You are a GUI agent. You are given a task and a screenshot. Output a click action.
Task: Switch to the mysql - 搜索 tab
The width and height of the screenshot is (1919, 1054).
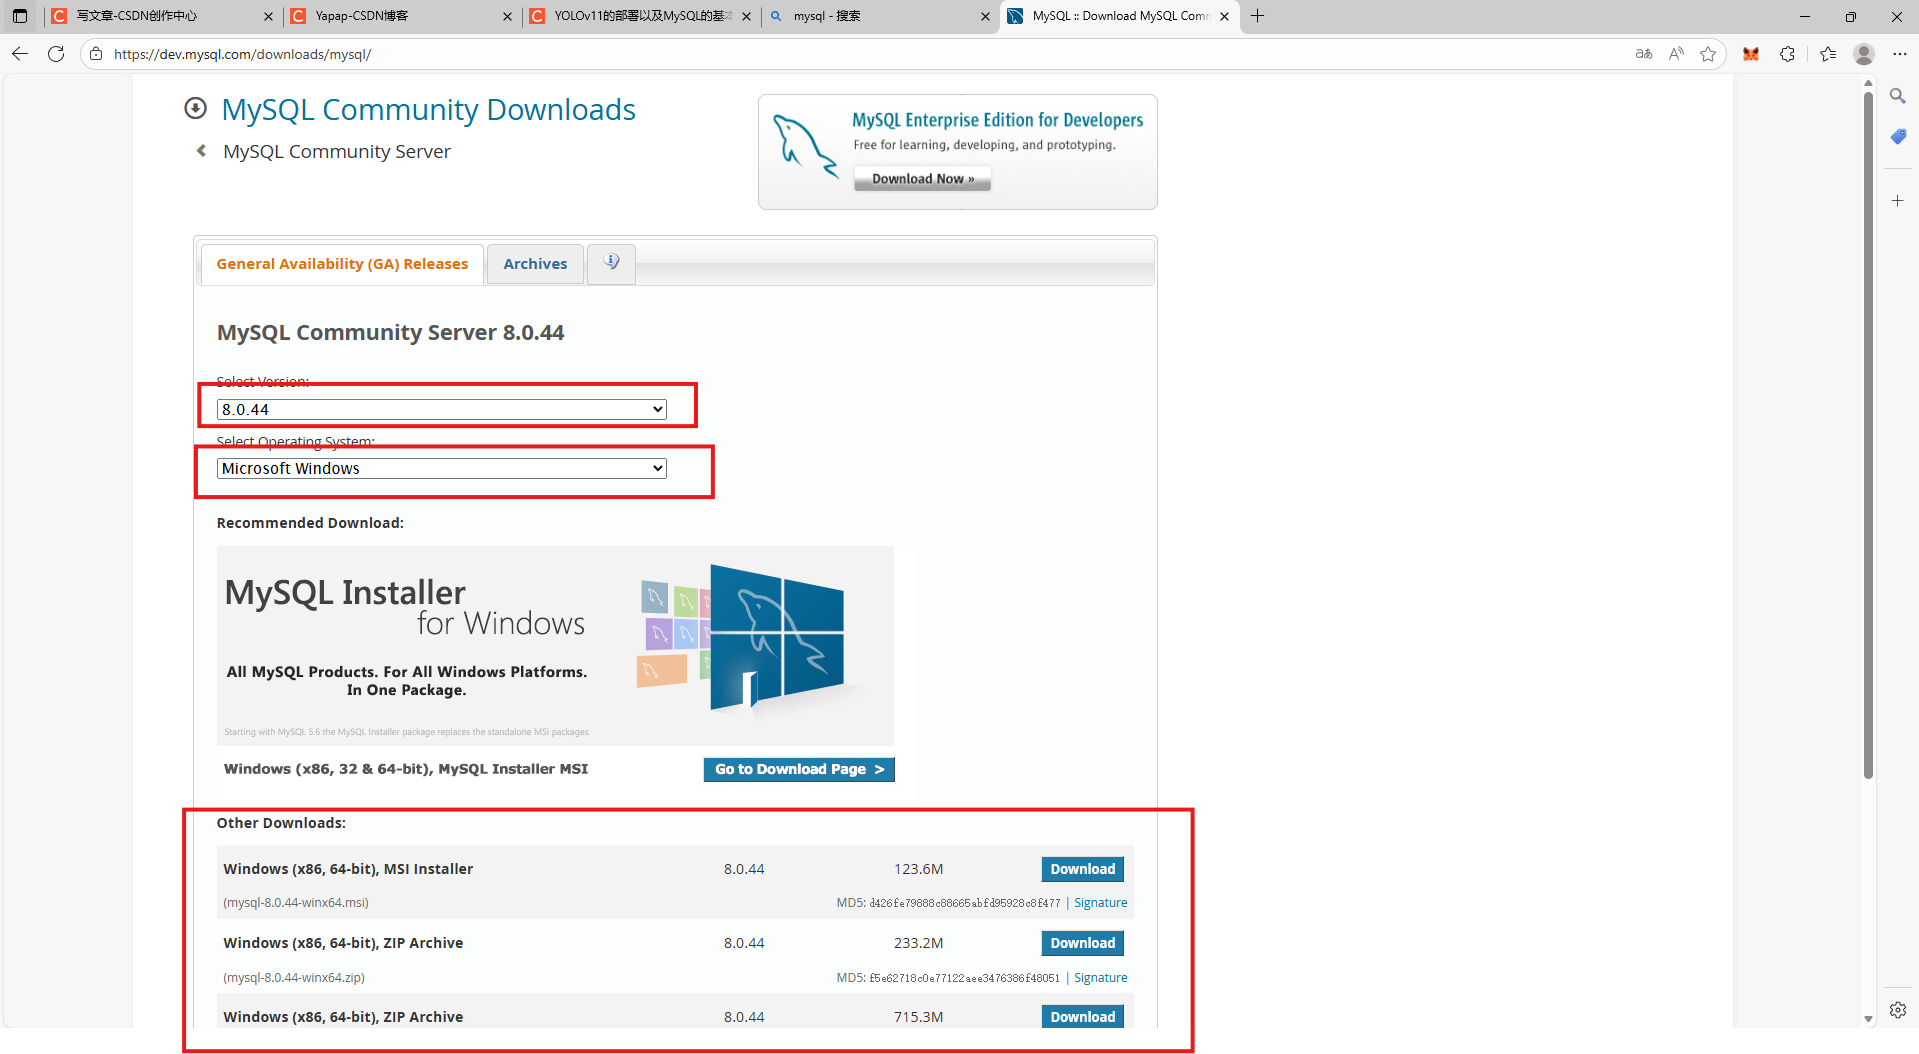click(880, 16)
